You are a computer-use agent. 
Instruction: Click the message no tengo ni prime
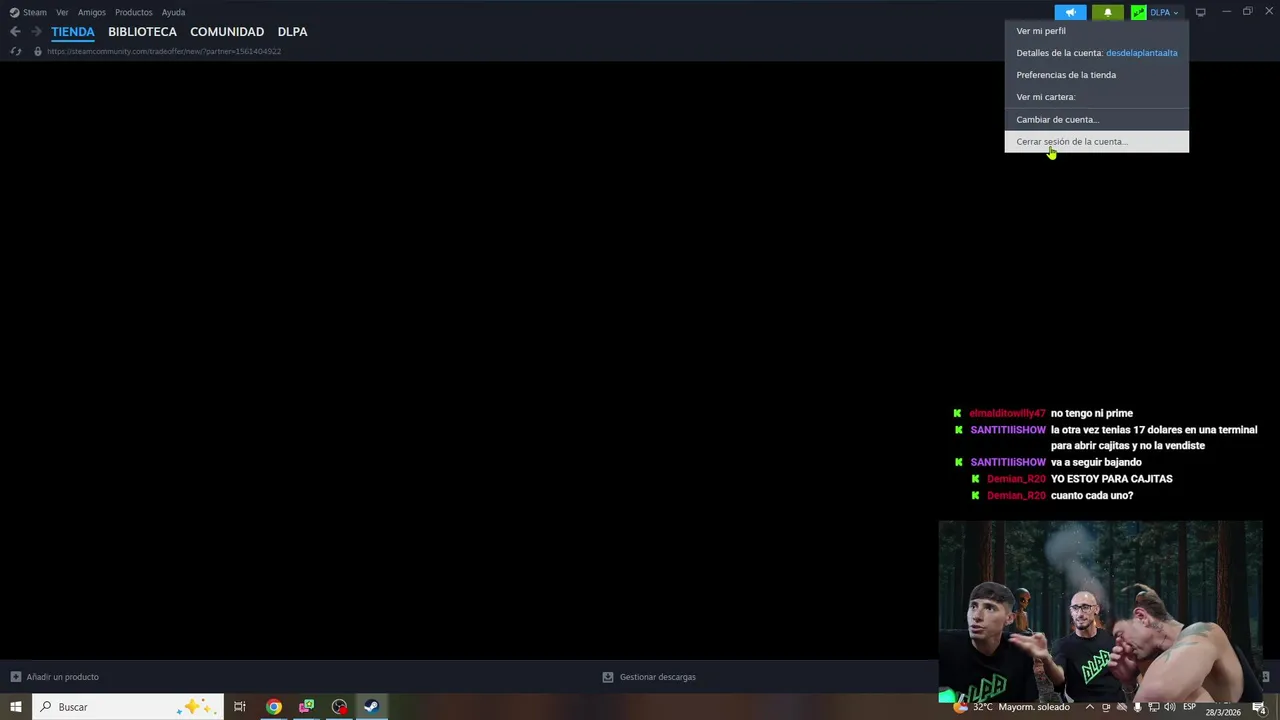click(1092, 413)
